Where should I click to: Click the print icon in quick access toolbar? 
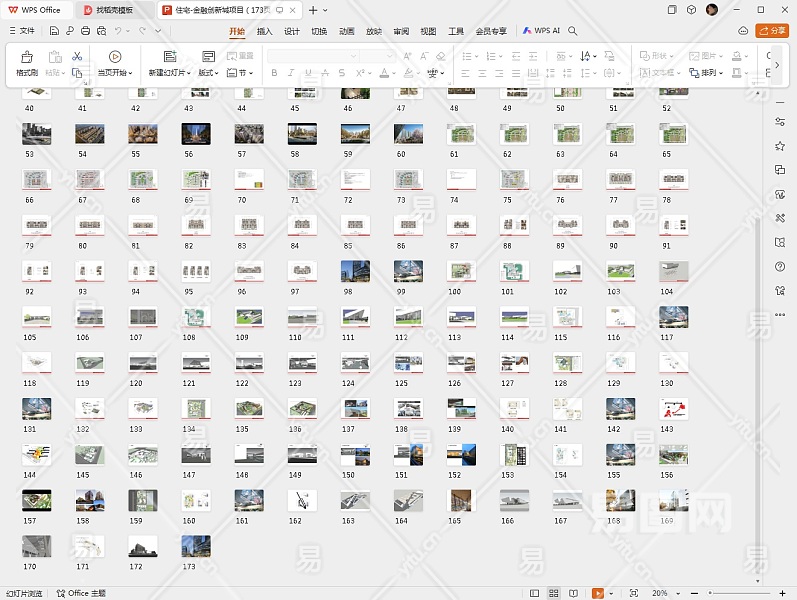(86, 31)
